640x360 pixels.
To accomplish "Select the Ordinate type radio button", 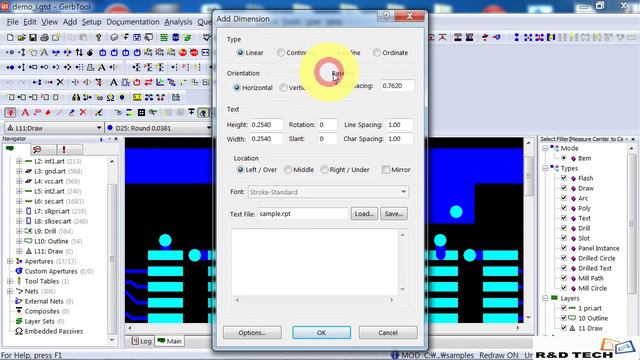I will pos(377,53).
